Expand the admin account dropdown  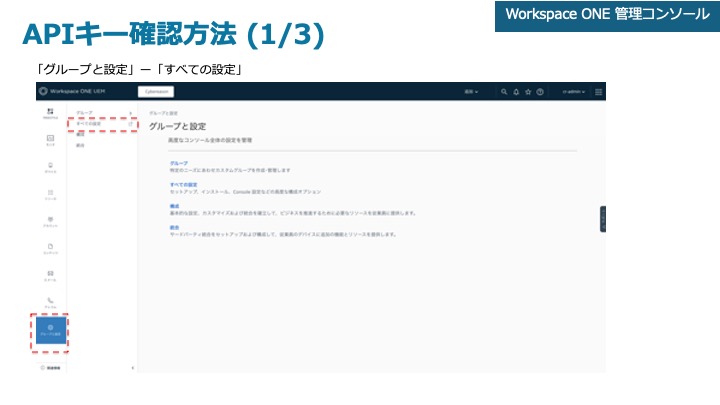pos(574,92)
